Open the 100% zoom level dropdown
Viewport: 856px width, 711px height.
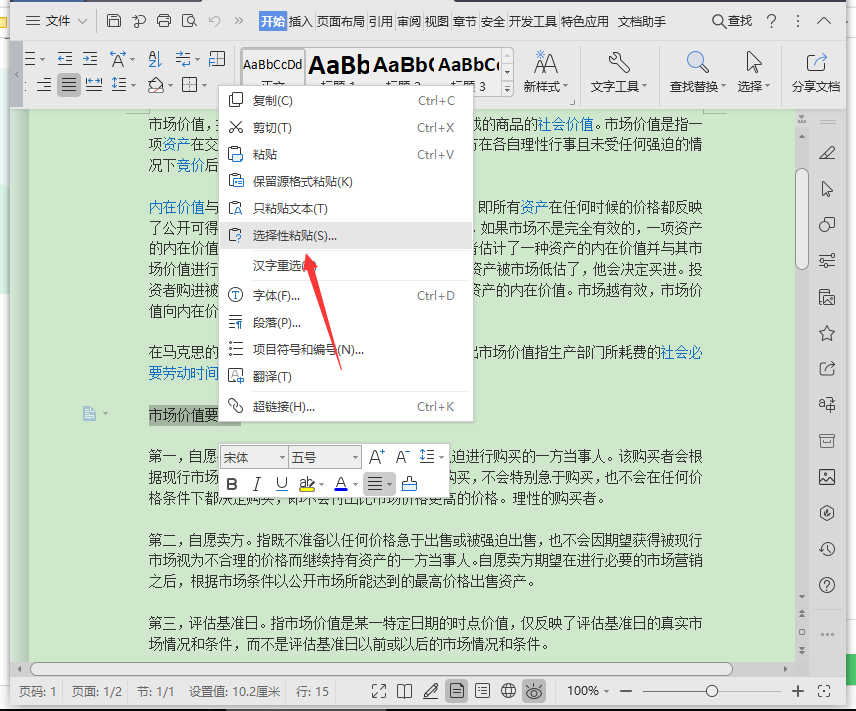587,691
